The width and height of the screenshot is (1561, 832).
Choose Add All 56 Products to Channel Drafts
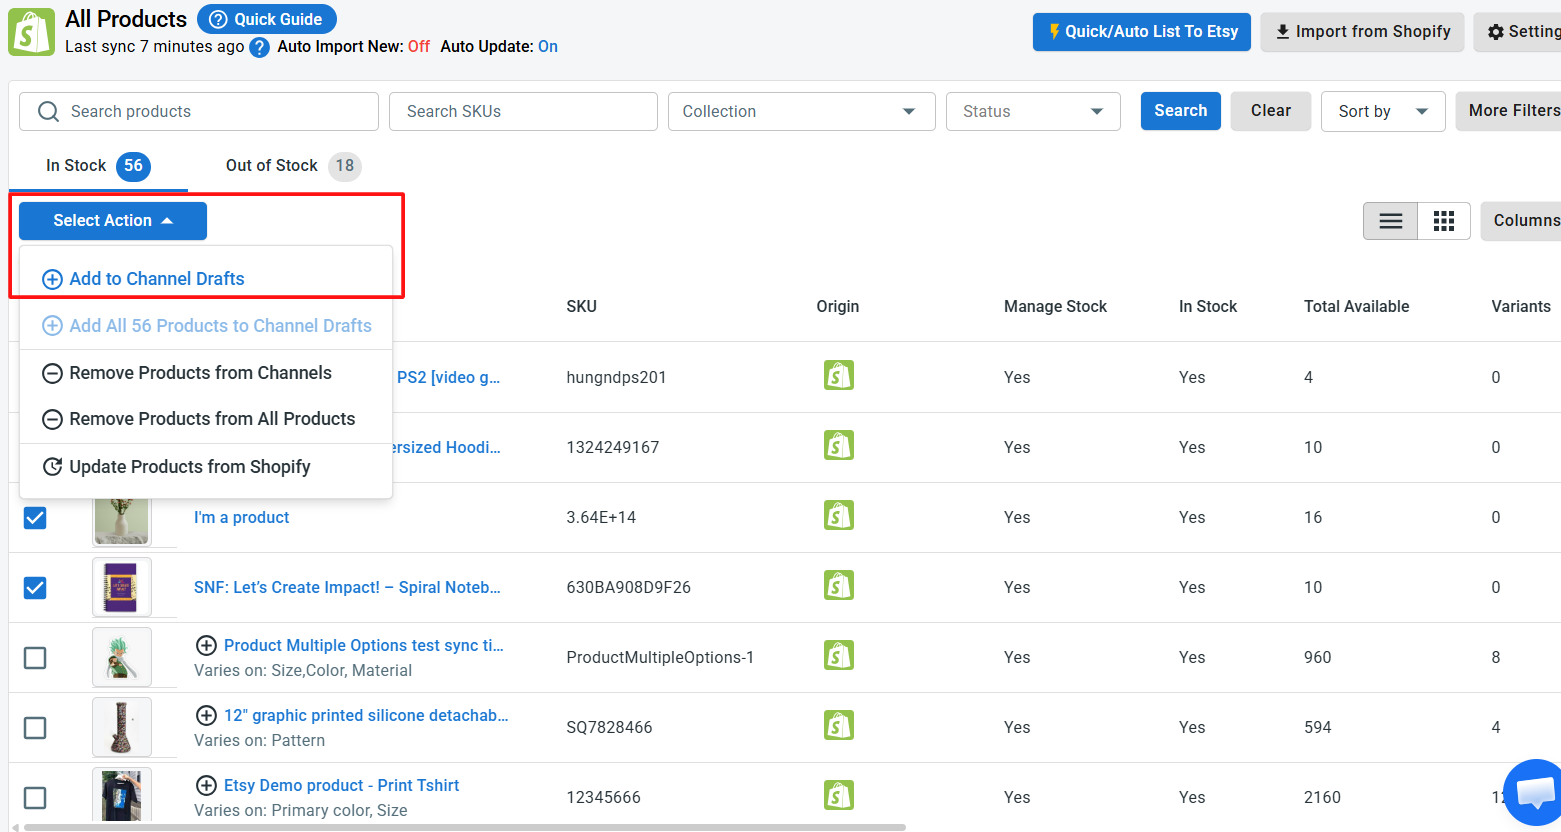point(206,326)
